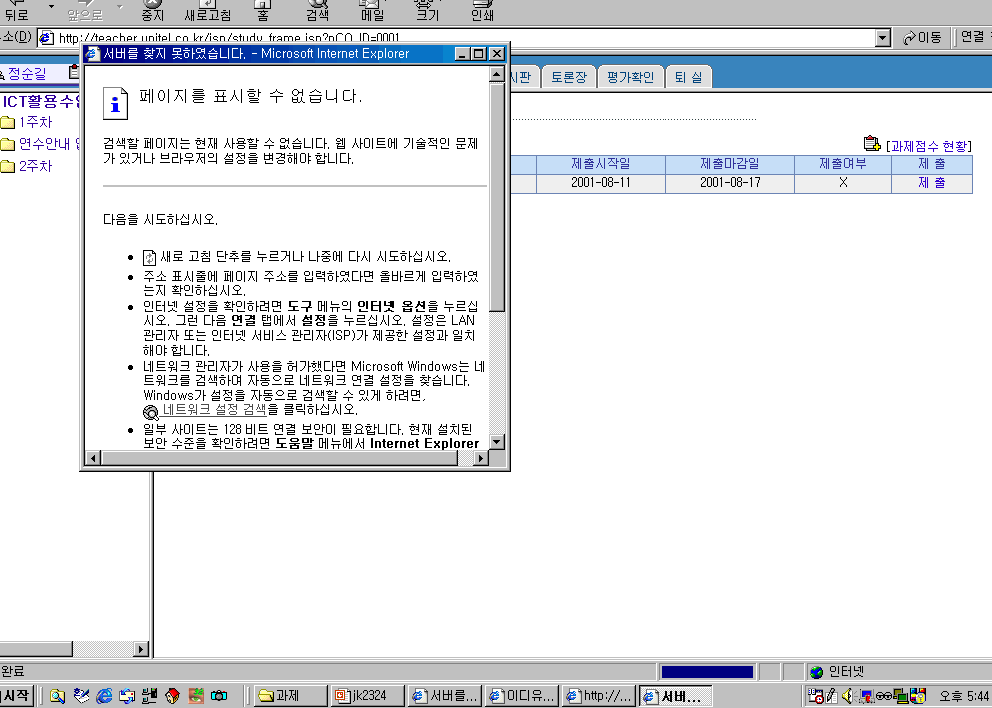Click the 제출여부 column header
This screenshot has height=708, width=992.
(x=843, y=164)
